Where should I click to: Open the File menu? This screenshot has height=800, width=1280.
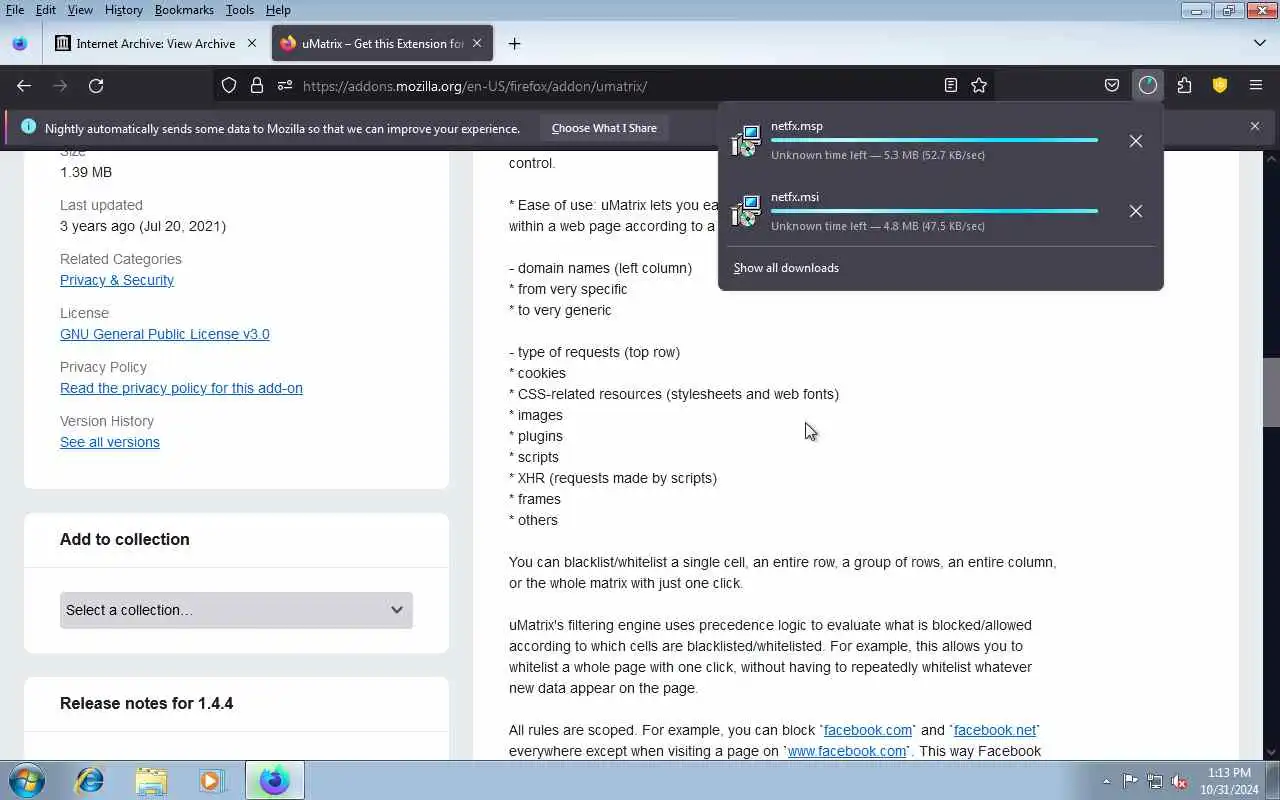point(15,10)
